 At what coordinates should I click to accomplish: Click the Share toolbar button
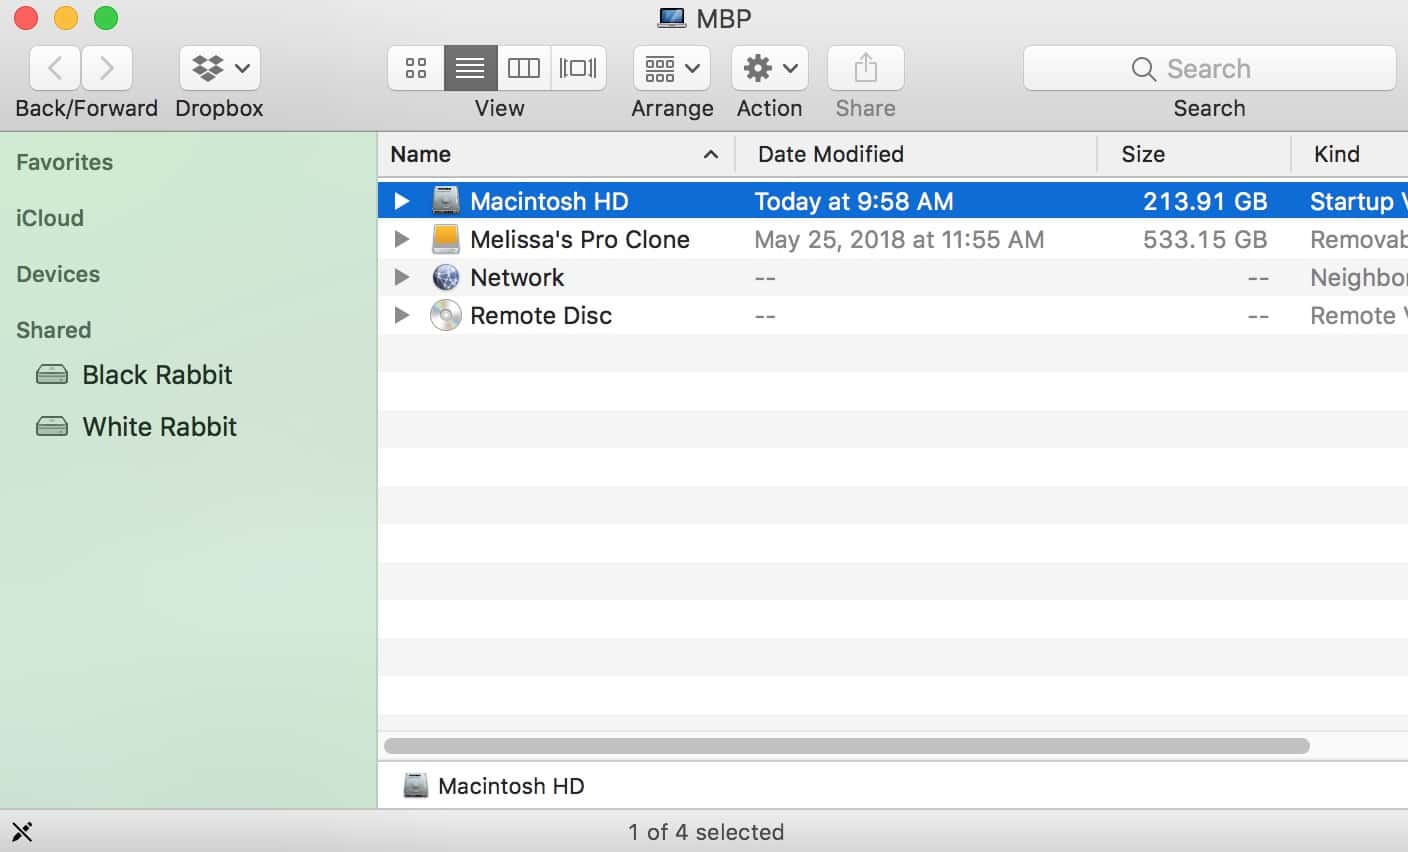pyautogui.click(x=866, y=68)
